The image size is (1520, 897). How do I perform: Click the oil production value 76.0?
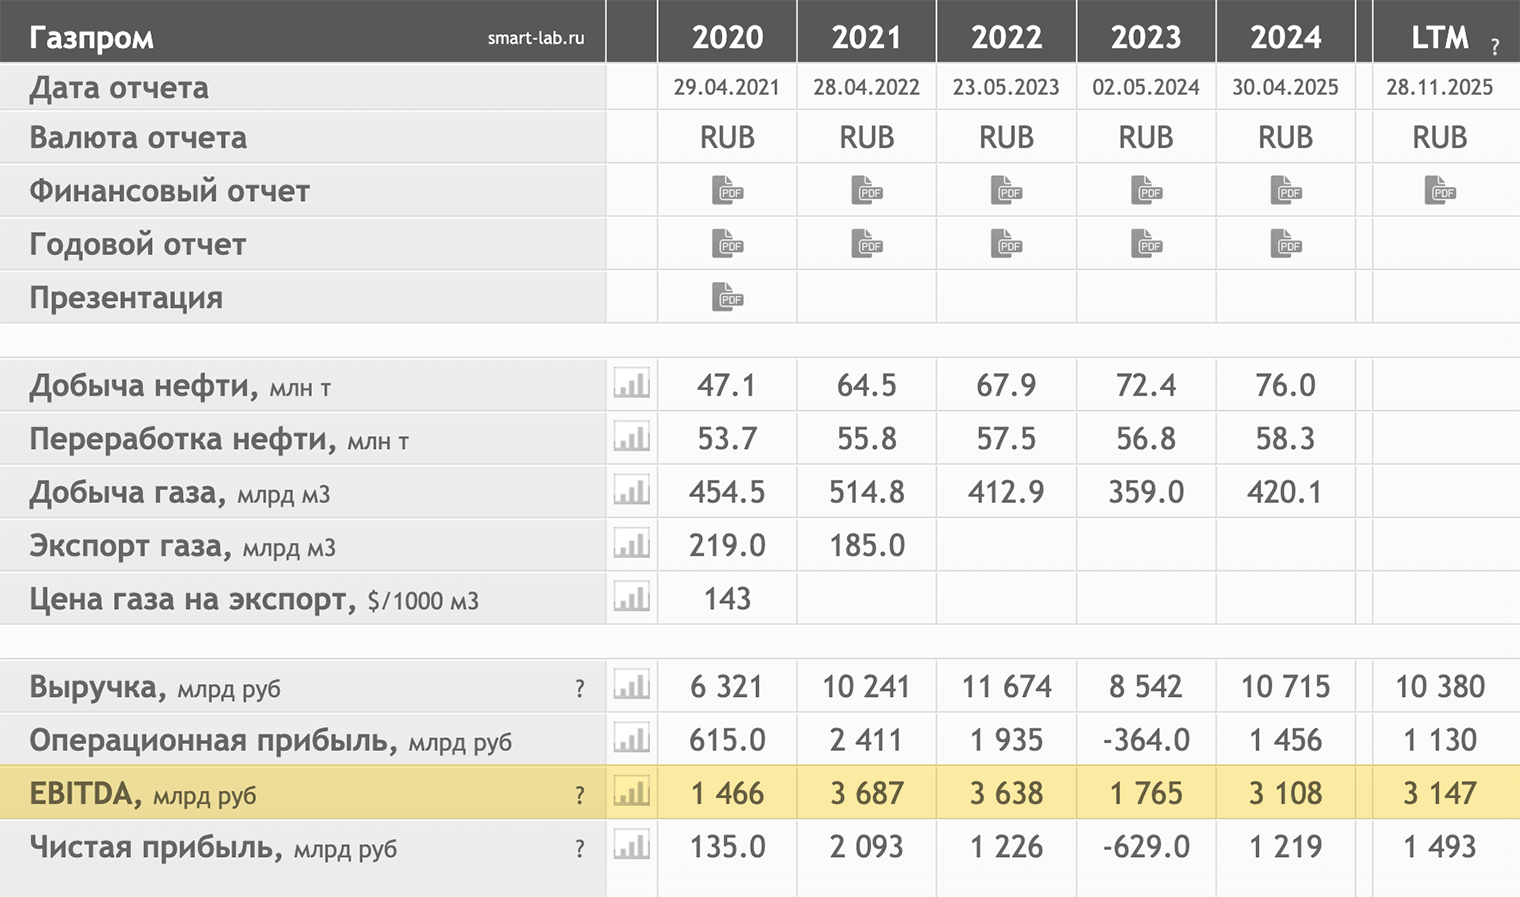[x=1286, y=385]
